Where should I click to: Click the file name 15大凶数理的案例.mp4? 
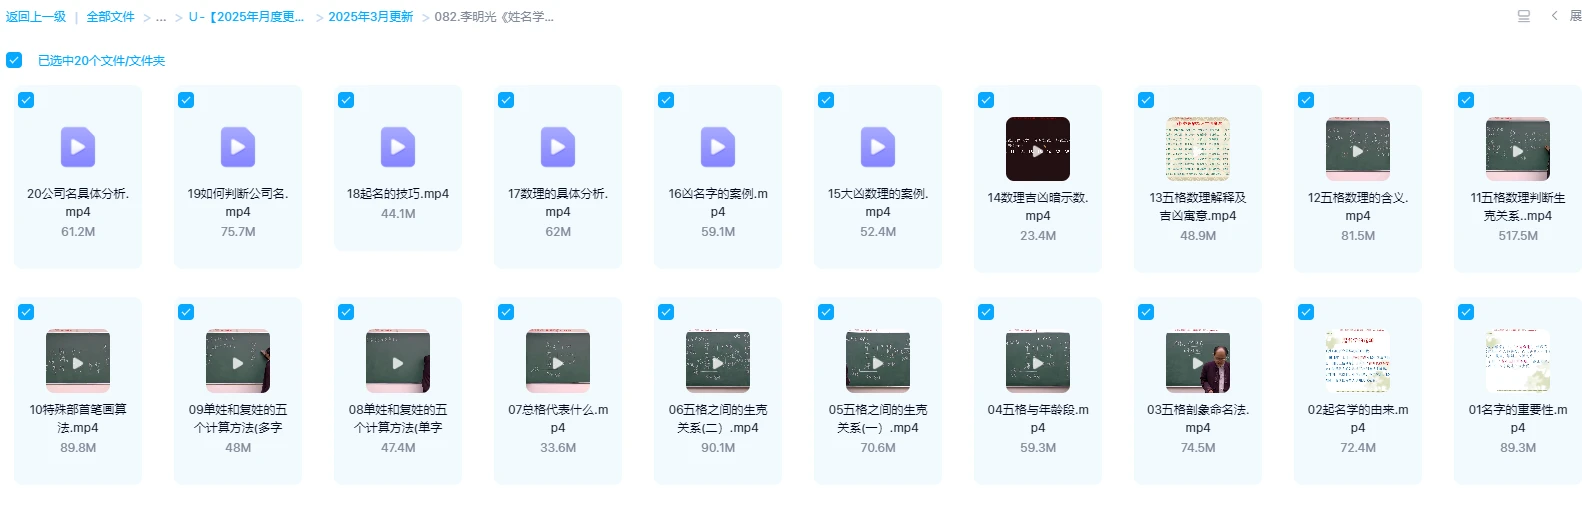coord(878,203)
